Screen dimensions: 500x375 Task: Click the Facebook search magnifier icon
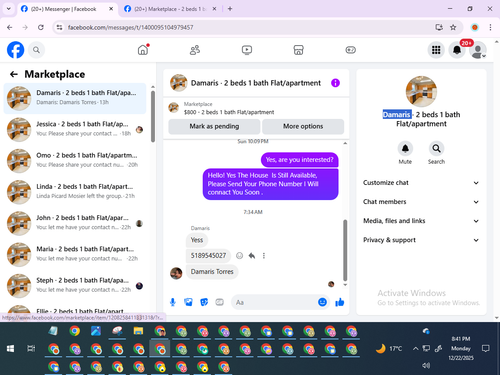36,50
